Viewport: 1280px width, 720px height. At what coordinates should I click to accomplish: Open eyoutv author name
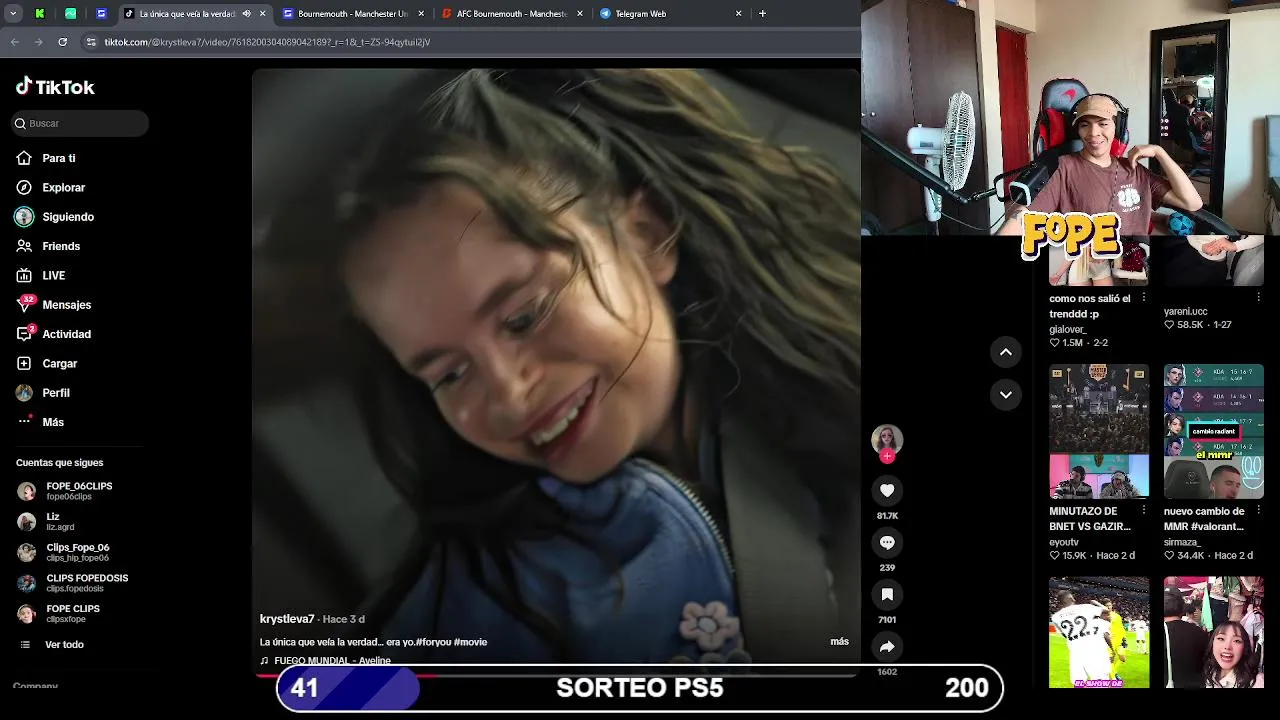pos(1064,542)
